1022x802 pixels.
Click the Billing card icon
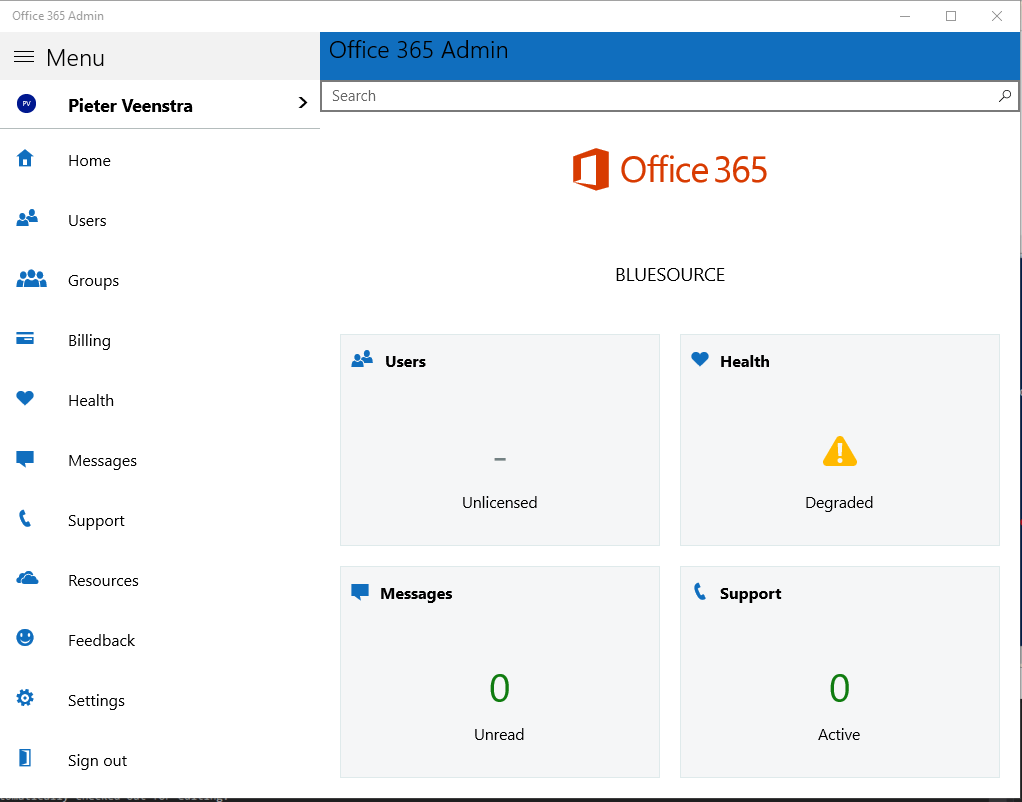[x=25, y=338]
